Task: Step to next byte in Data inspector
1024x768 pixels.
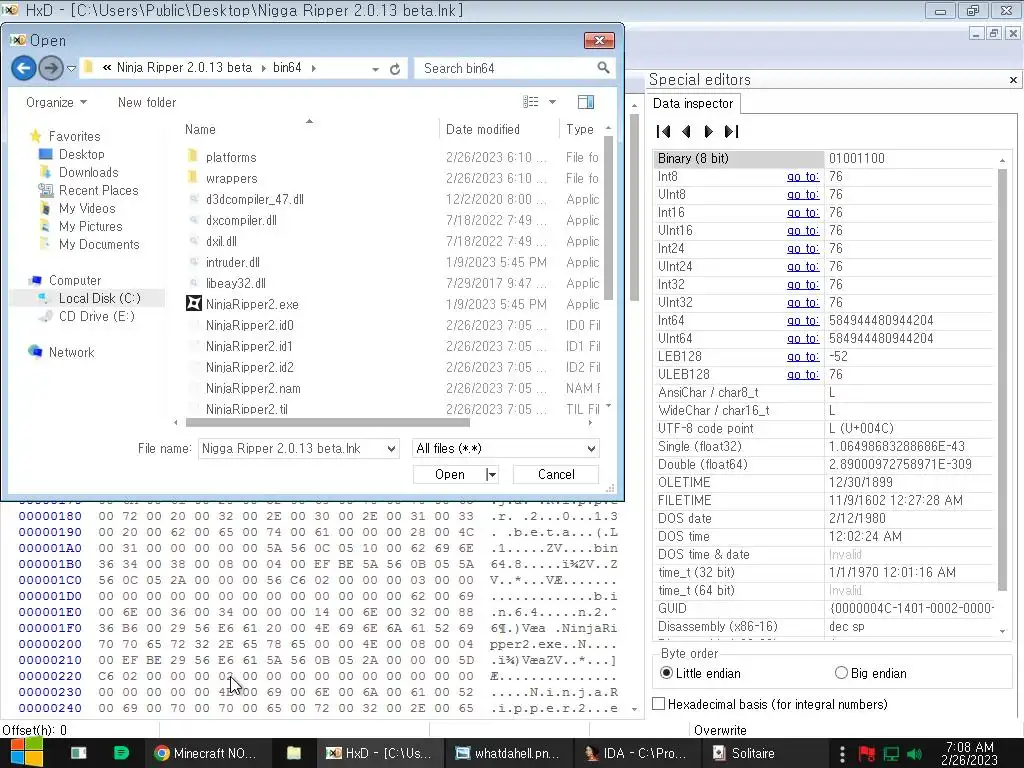Action: coord(708,131)
